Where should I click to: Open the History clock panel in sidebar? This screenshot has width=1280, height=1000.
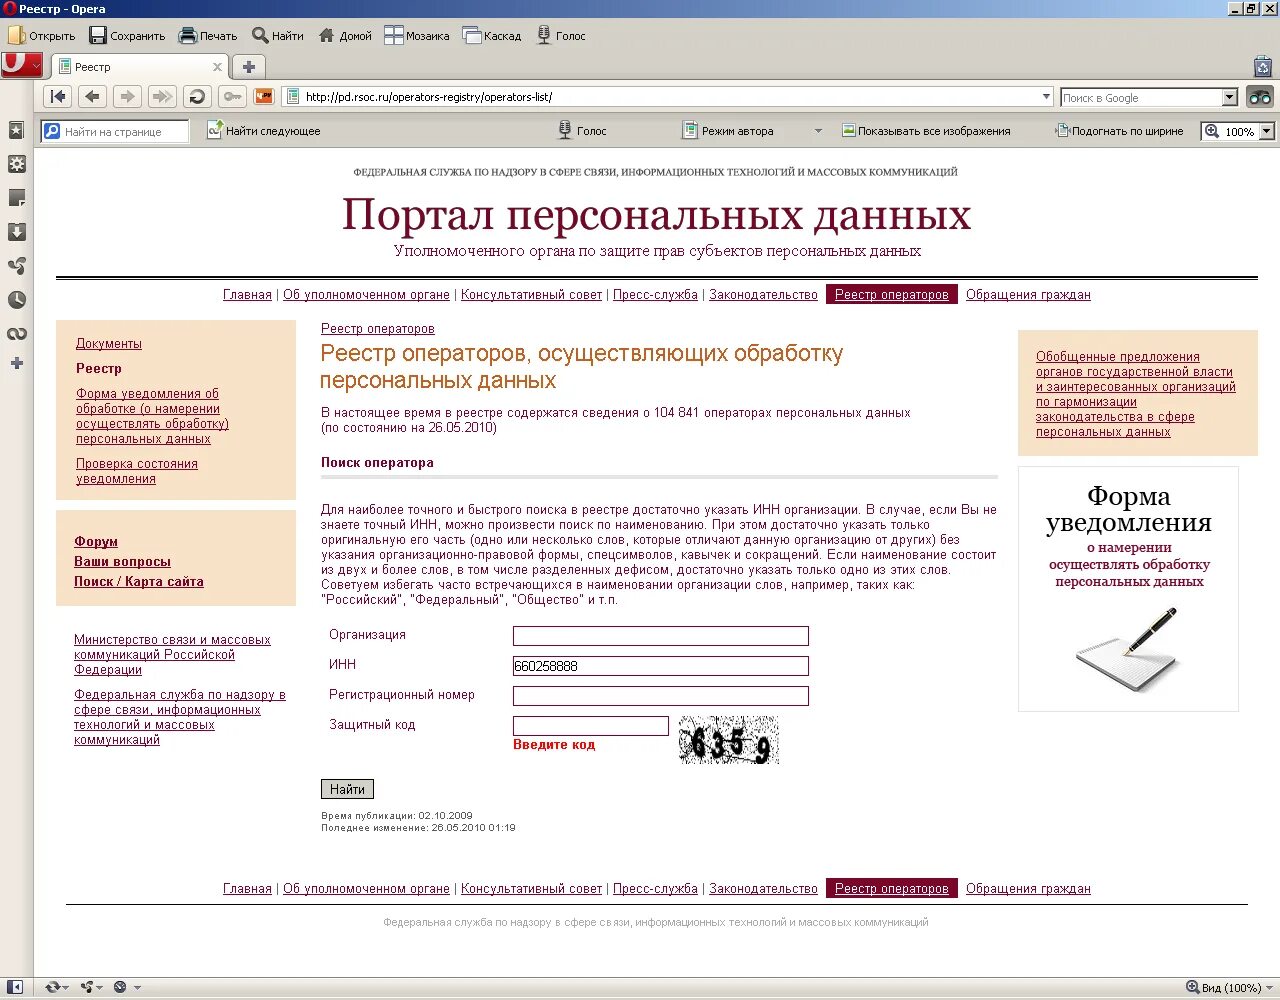[16, 300]
